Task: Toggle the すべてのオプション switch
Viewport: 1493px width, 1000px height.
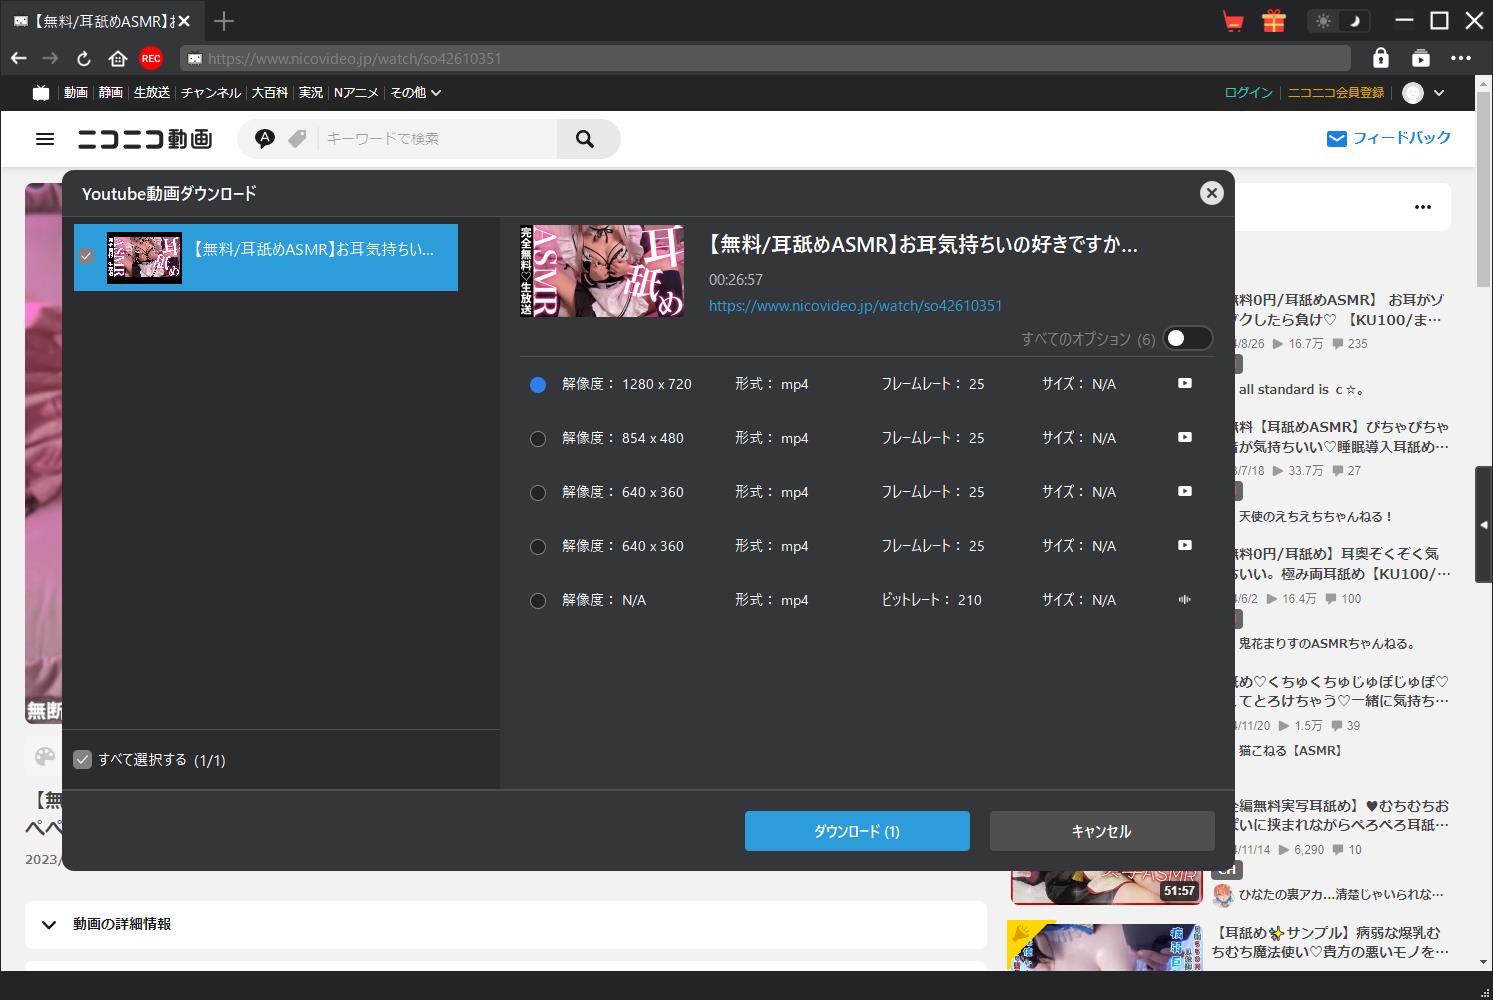Action: pos(1187,339)
